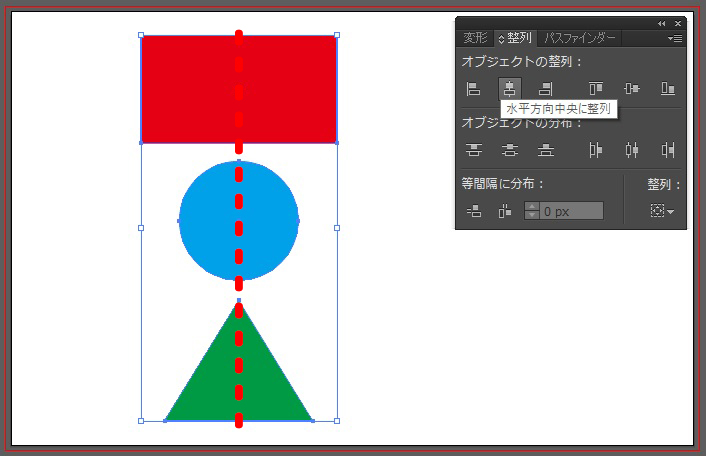Open the align panel options menu

(x=675, y=39)
